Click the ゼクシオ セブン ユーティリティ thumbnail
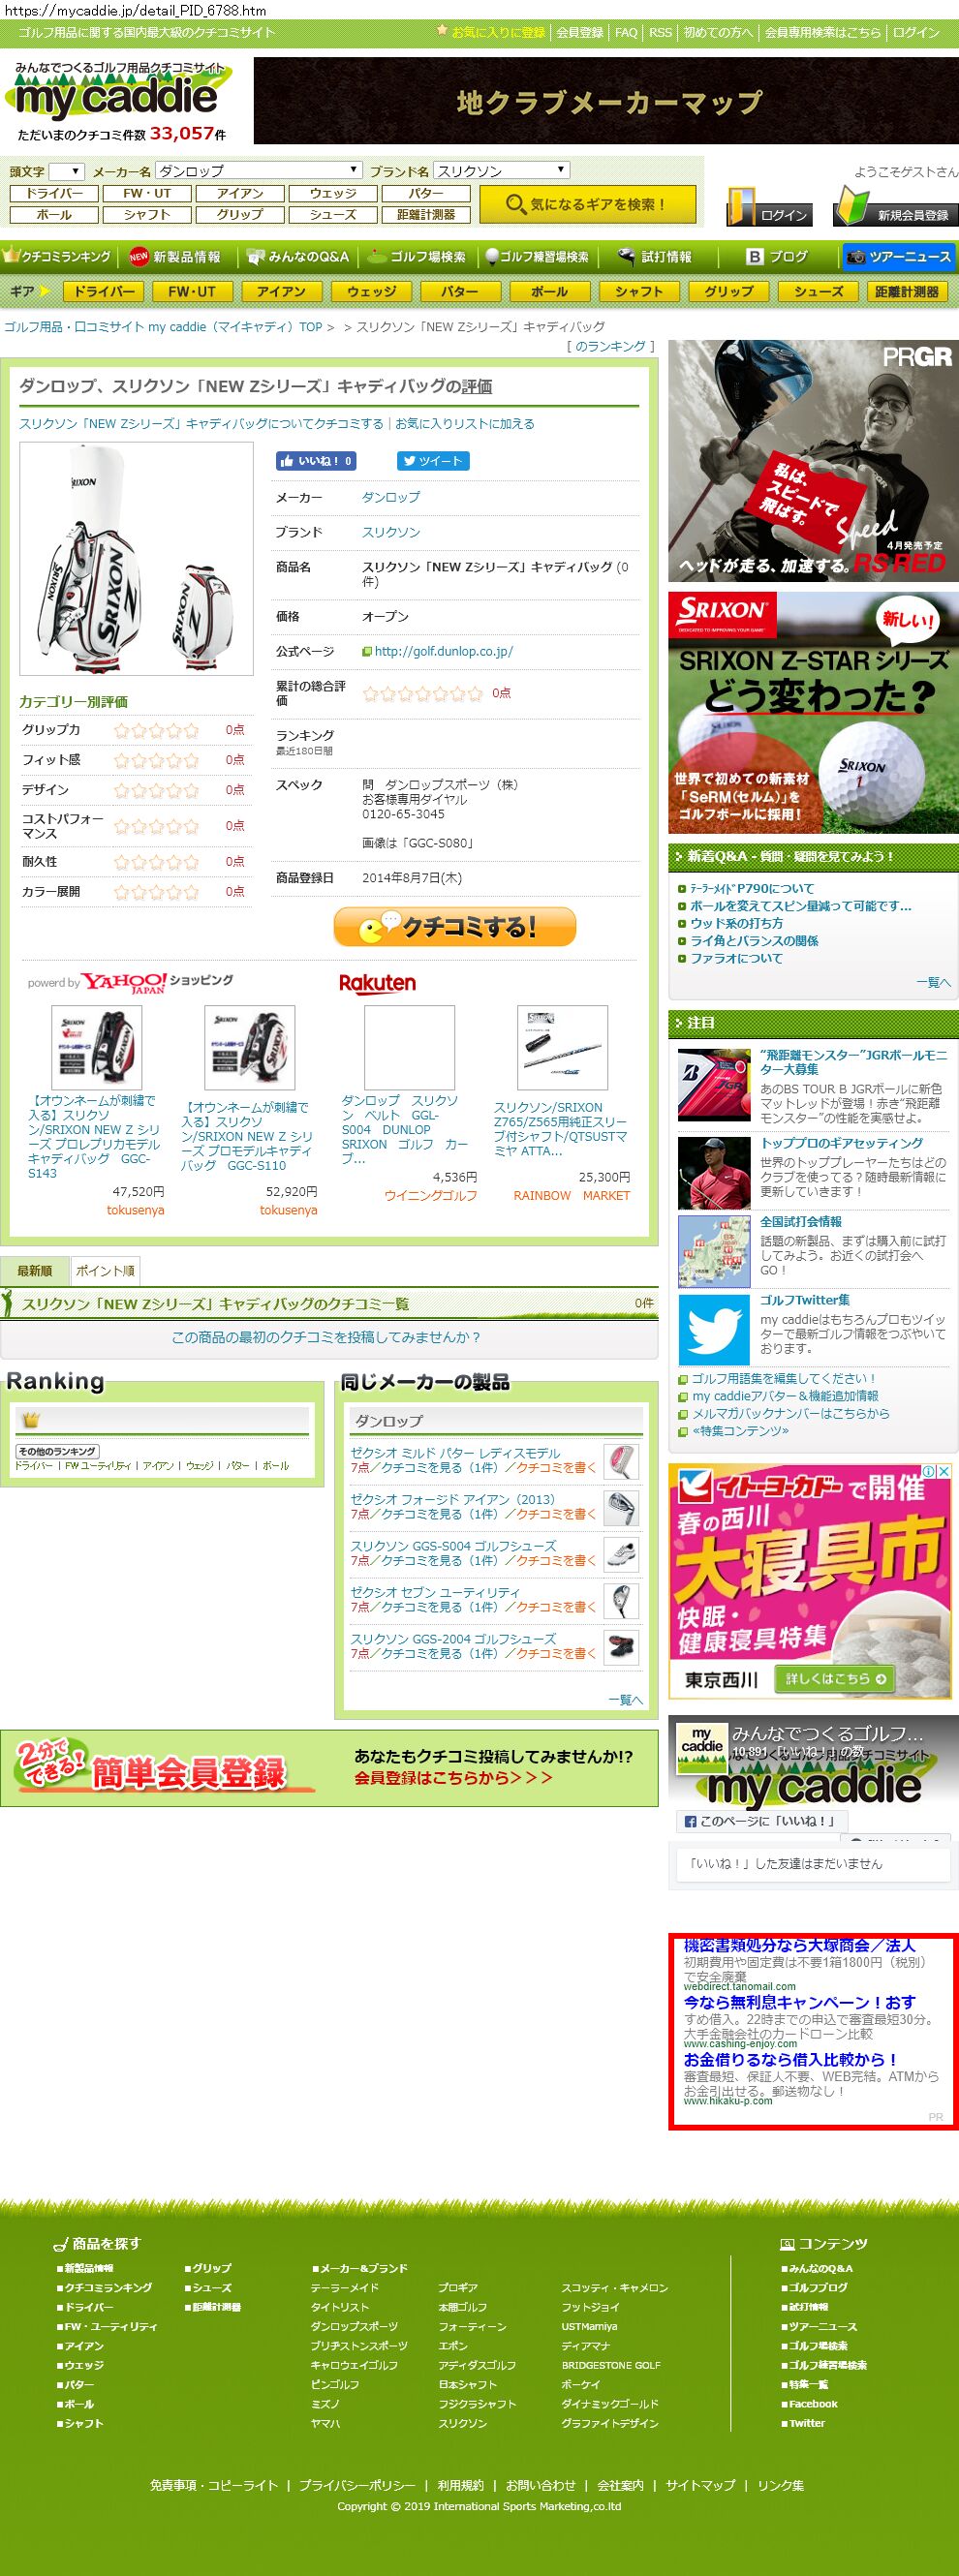 tap(621, 1600)
